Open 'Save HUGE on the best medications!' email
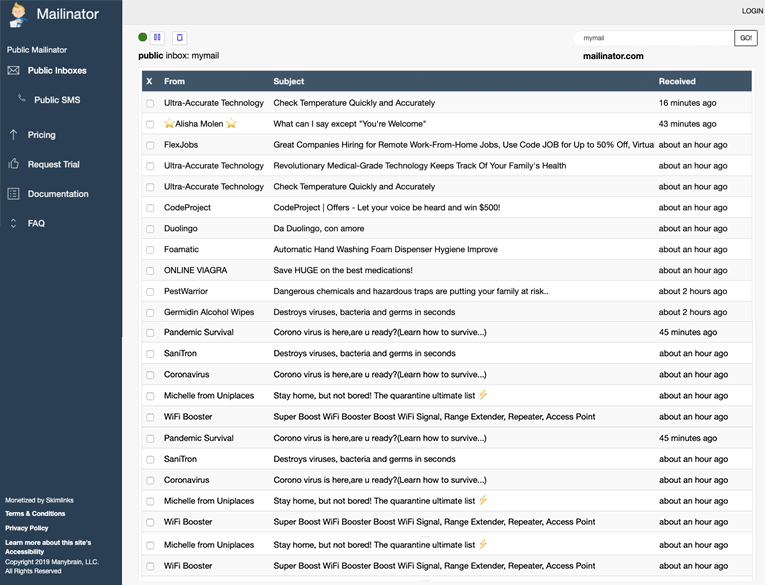The height and width of the screenshot is (585, 765). click(x=343, y=271)
